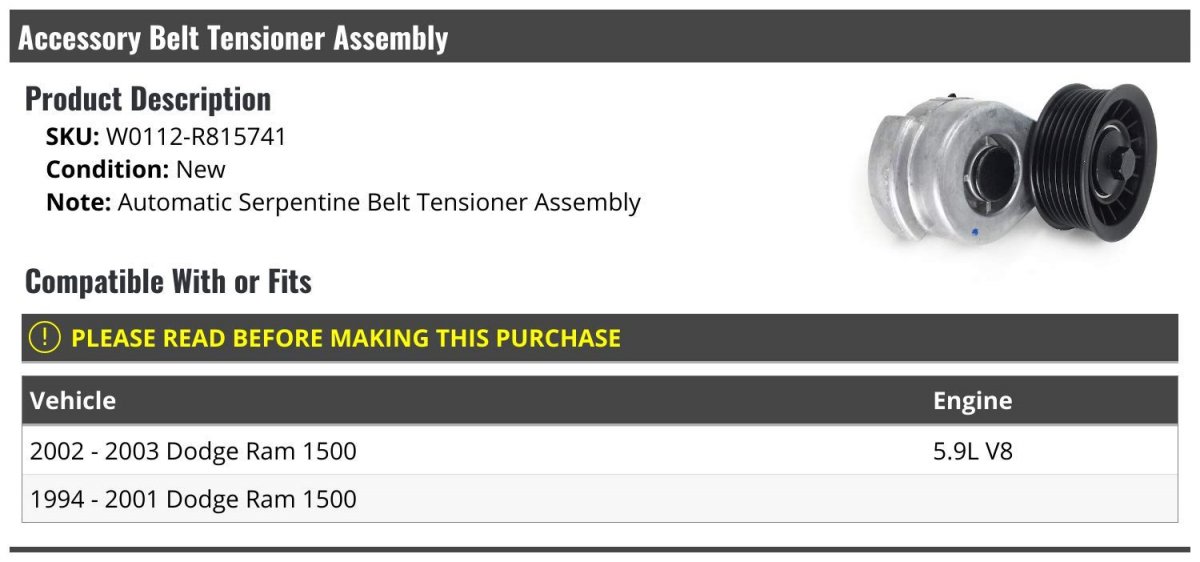Image resolution: width=1200 pixels, height=562 pixels.
Task: Click the Note label
Action: [x=79, y=202]
